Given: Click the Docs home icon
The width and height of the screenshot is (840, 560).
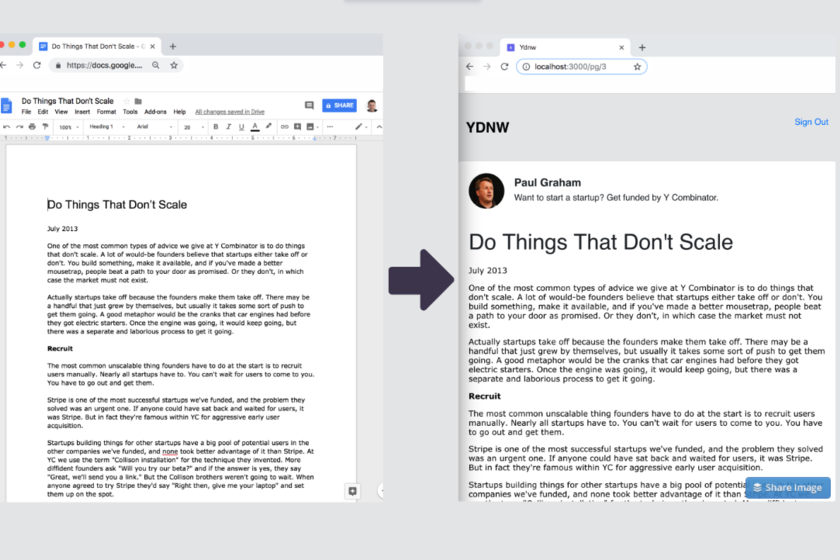Looking at the screenshot, I should [6, 106].
